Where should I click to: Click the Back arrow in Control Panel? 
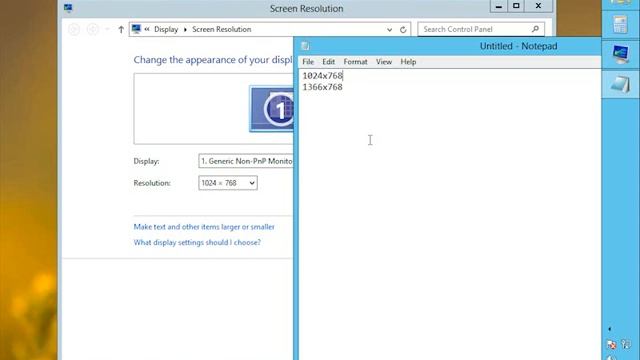pyautogui.click(x=74, y=29)
